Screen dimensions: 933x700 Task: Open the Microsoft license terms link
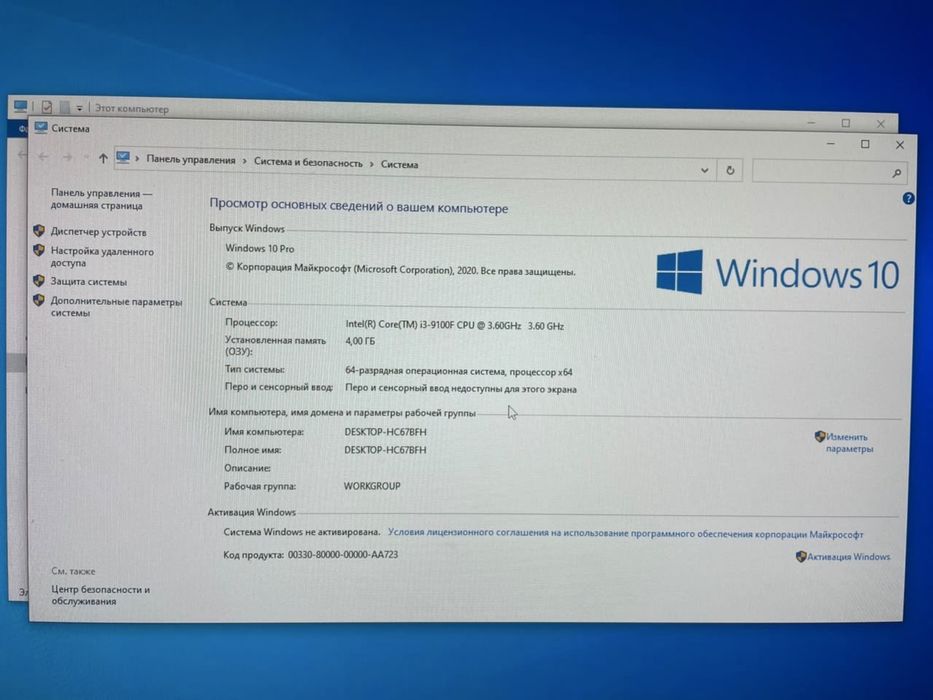625,533
